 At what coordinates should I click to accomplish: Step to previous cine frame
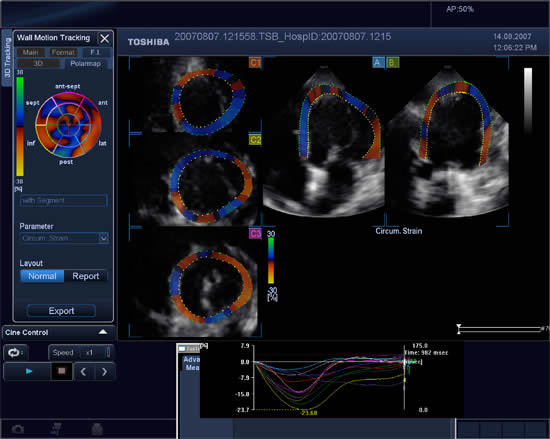coord(84,372)
